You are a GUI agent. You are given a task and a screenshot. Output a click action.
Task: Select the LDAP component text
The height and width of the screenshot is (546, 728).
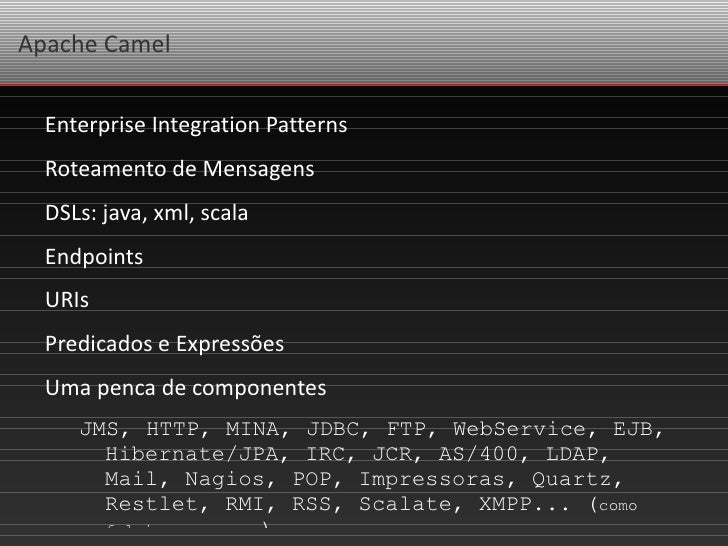click(571, 455)
